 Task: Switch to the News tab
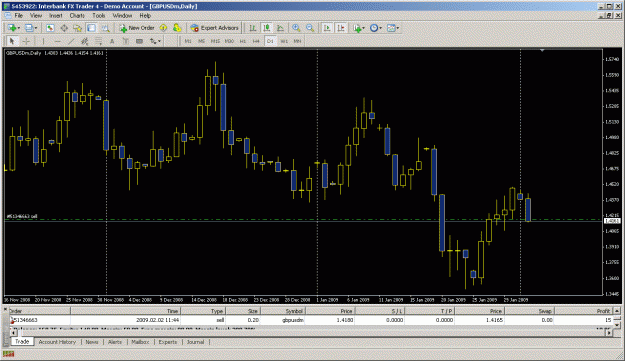[x=92, y=342]
